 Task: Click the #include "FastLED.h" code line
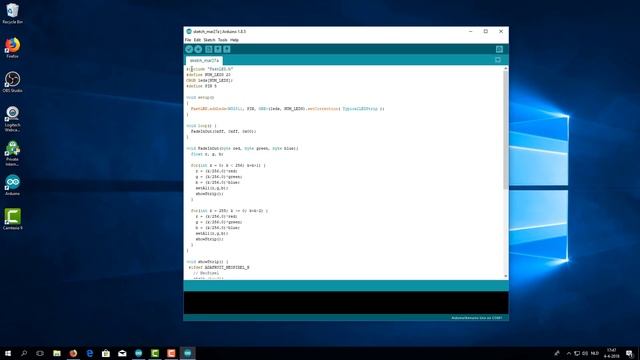[x=210, y=69]
